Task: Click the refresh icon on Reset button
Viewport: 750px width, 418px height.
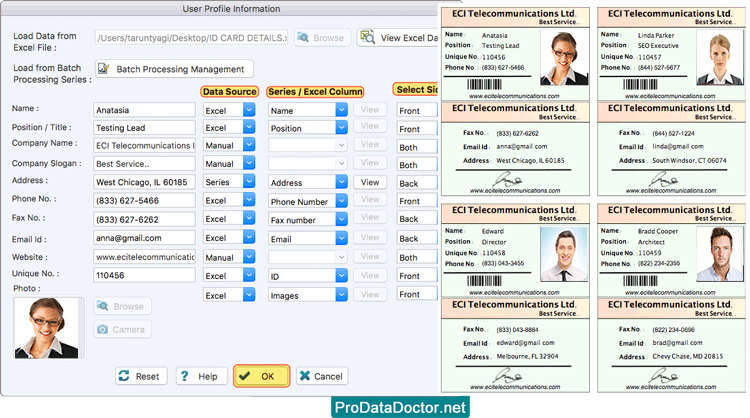Action: pos(124,376)
